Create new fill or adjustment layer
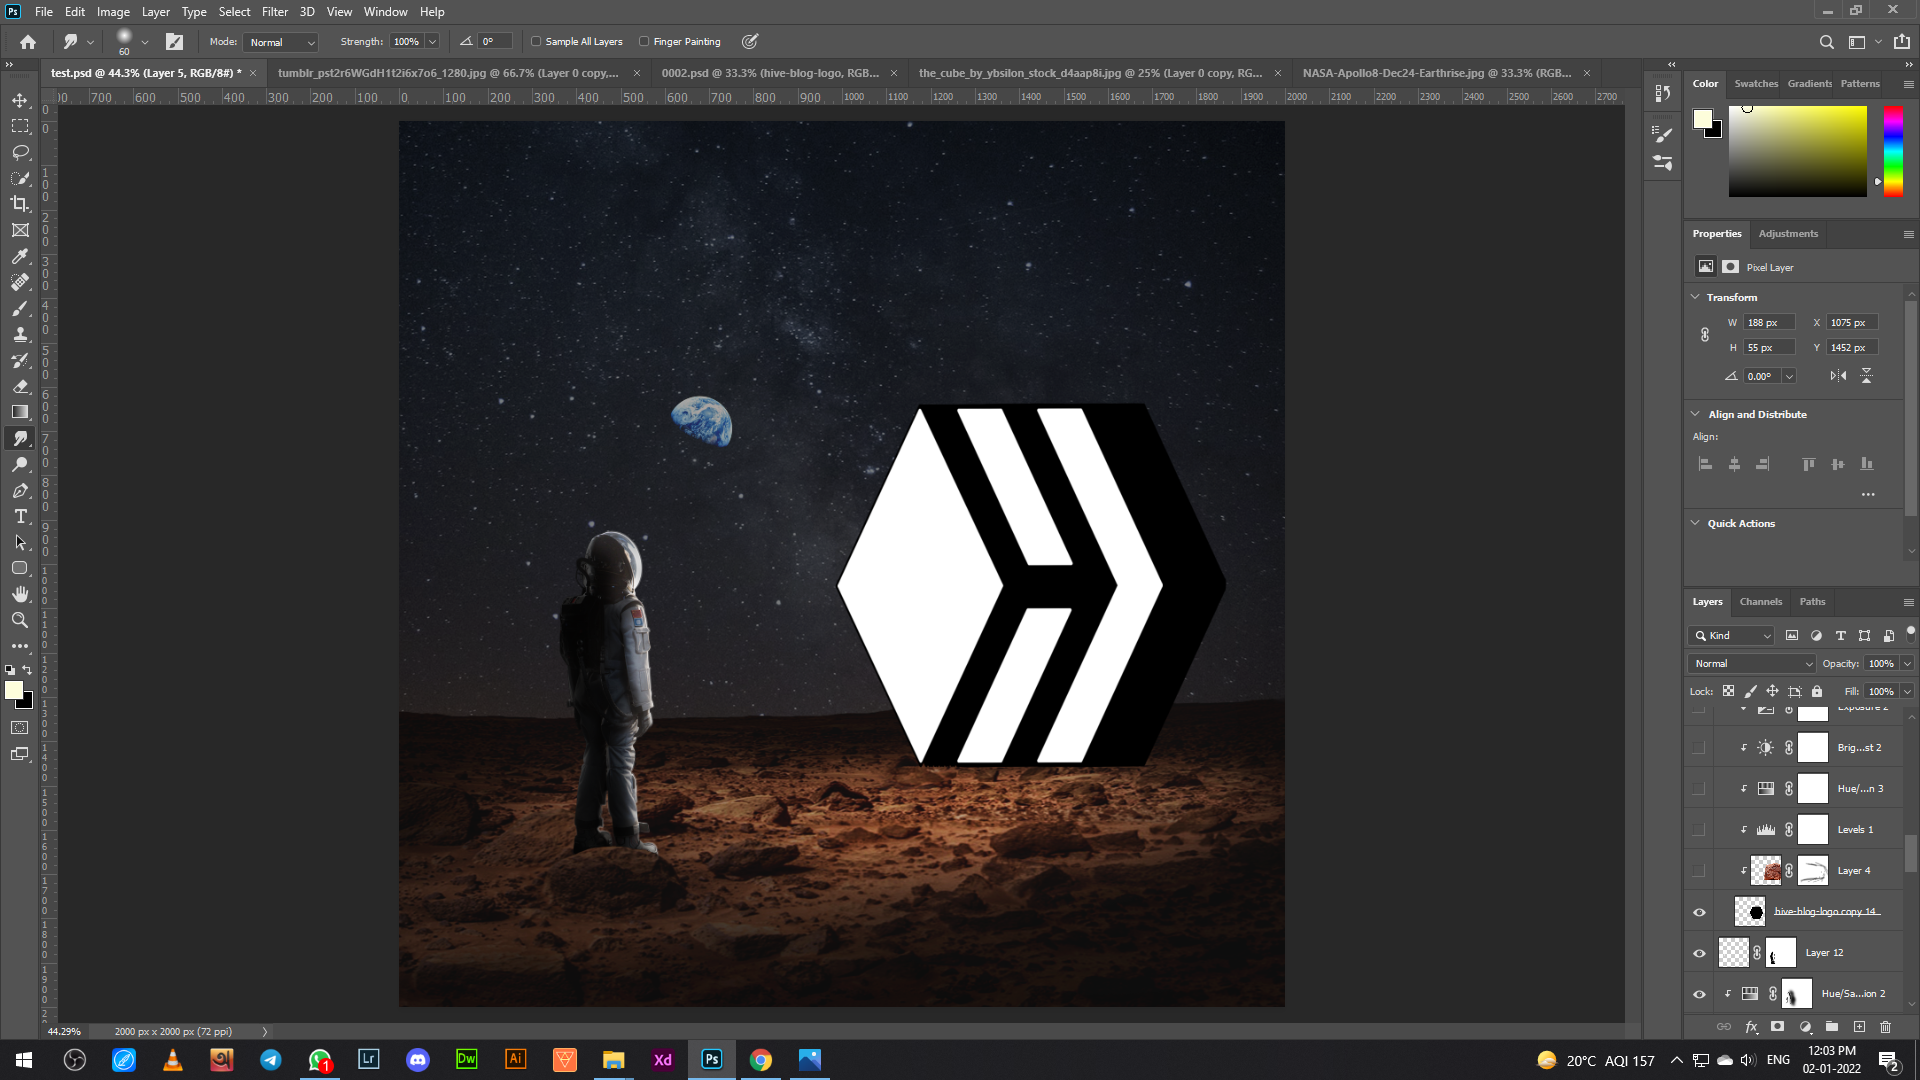Image resolution: width=1920 pixels, height=1080 pixels. [x=1805, y=1027]
